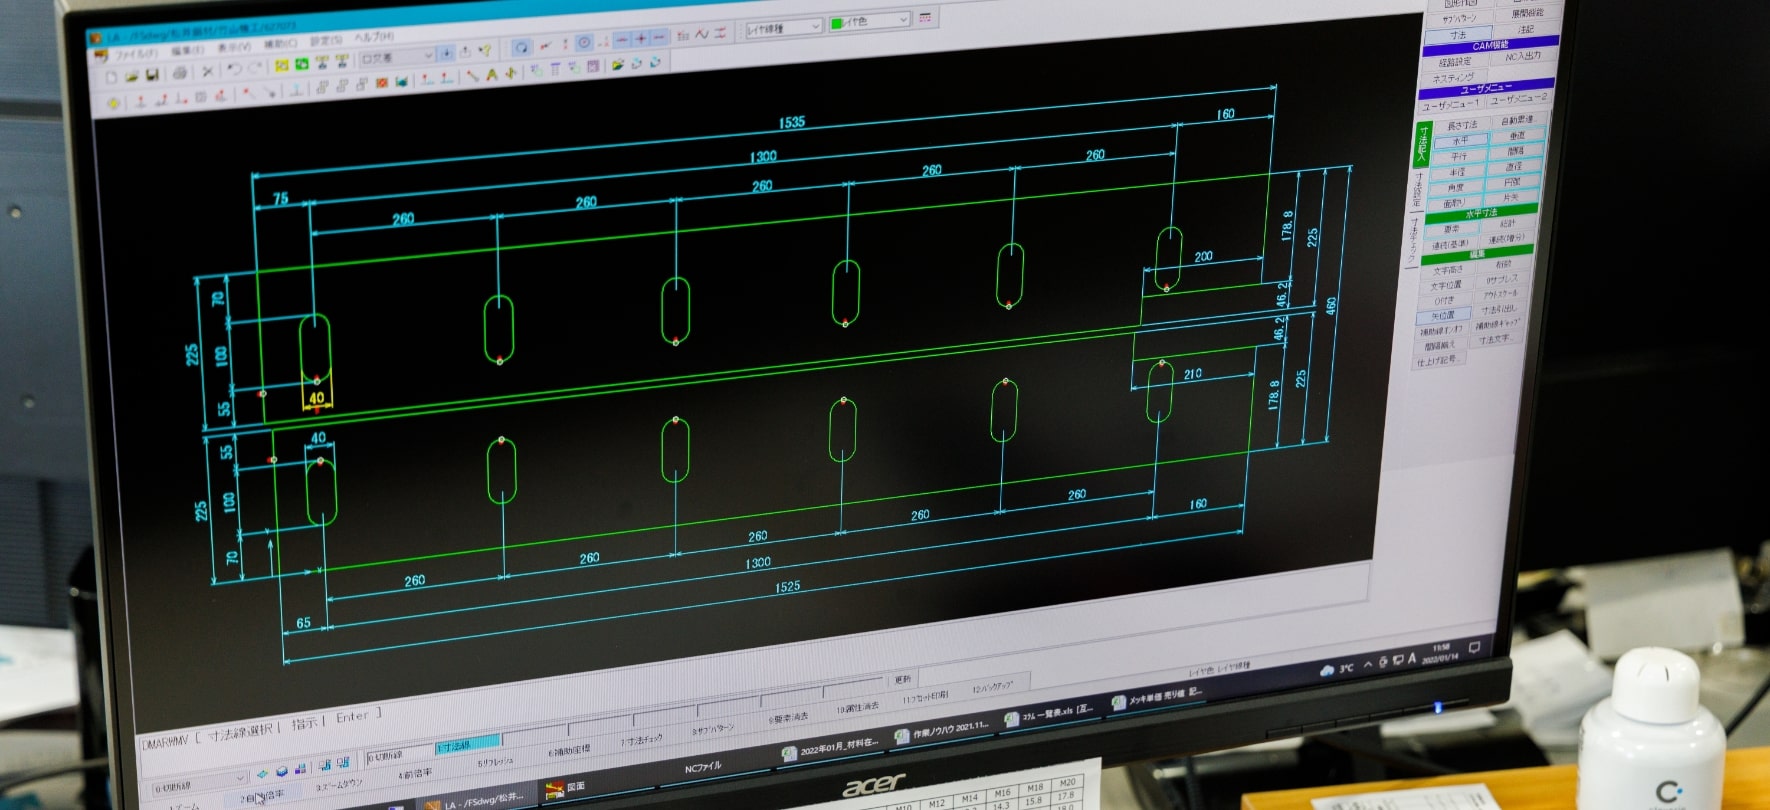Click the Print icon in toolbar
Image resolution: width=1770 pixels, height=810 pixels.
click(180, 73)
